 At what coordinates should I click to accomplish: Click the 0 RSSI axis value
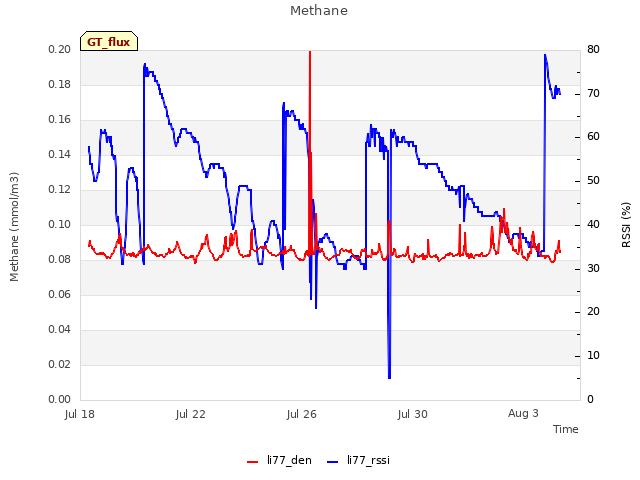(590, 400)
